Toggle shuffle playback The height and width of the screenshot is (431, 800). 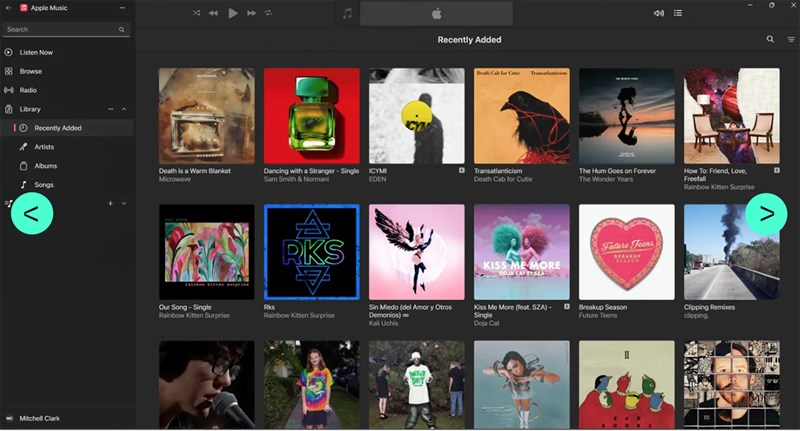[x=196, y=13]
